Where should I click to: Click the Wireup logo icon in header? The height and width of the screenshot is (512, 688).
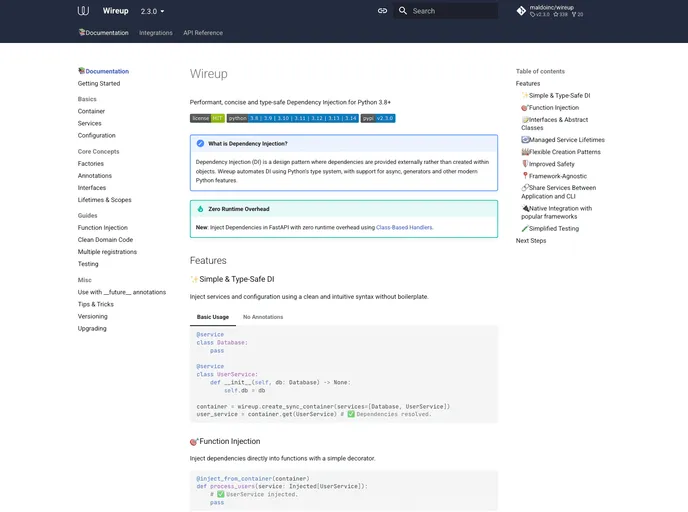pyautogui.click(x=83, y=11)
